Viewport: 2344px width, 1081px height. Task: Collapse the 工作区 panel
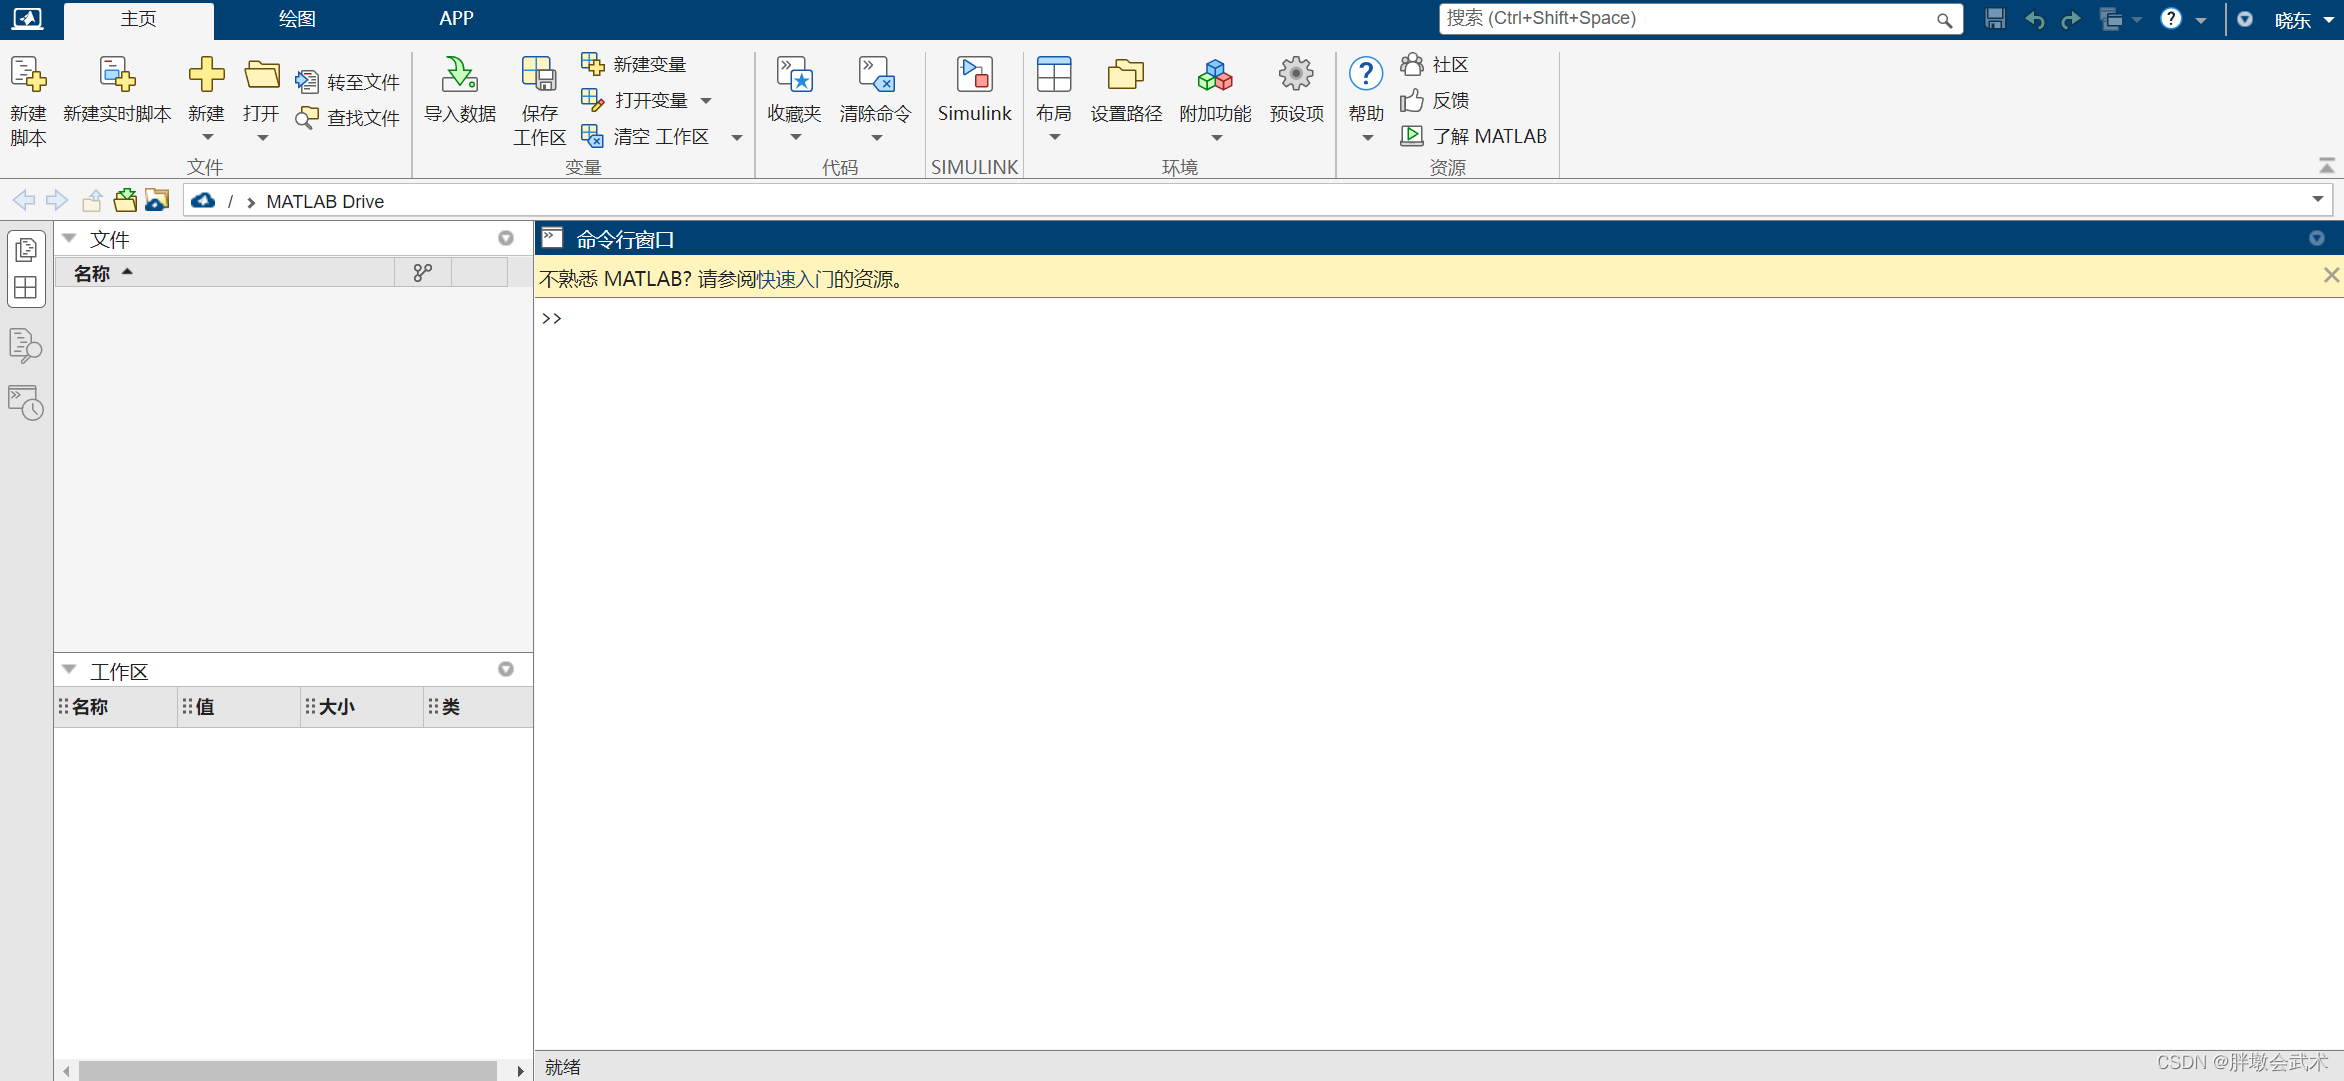(69, 670)
